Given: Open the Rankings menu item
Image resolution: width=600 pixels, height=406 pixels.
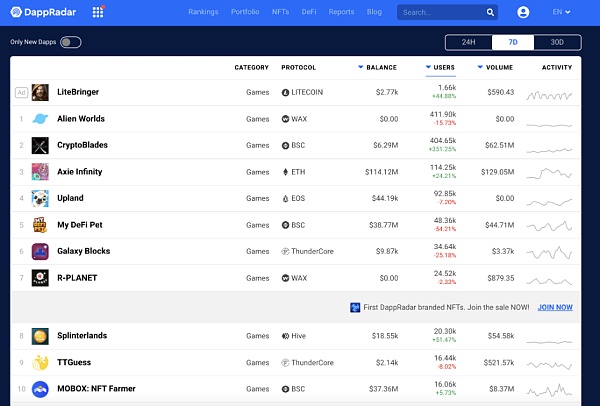Looking at the screenshot, I should click(204, 12).
